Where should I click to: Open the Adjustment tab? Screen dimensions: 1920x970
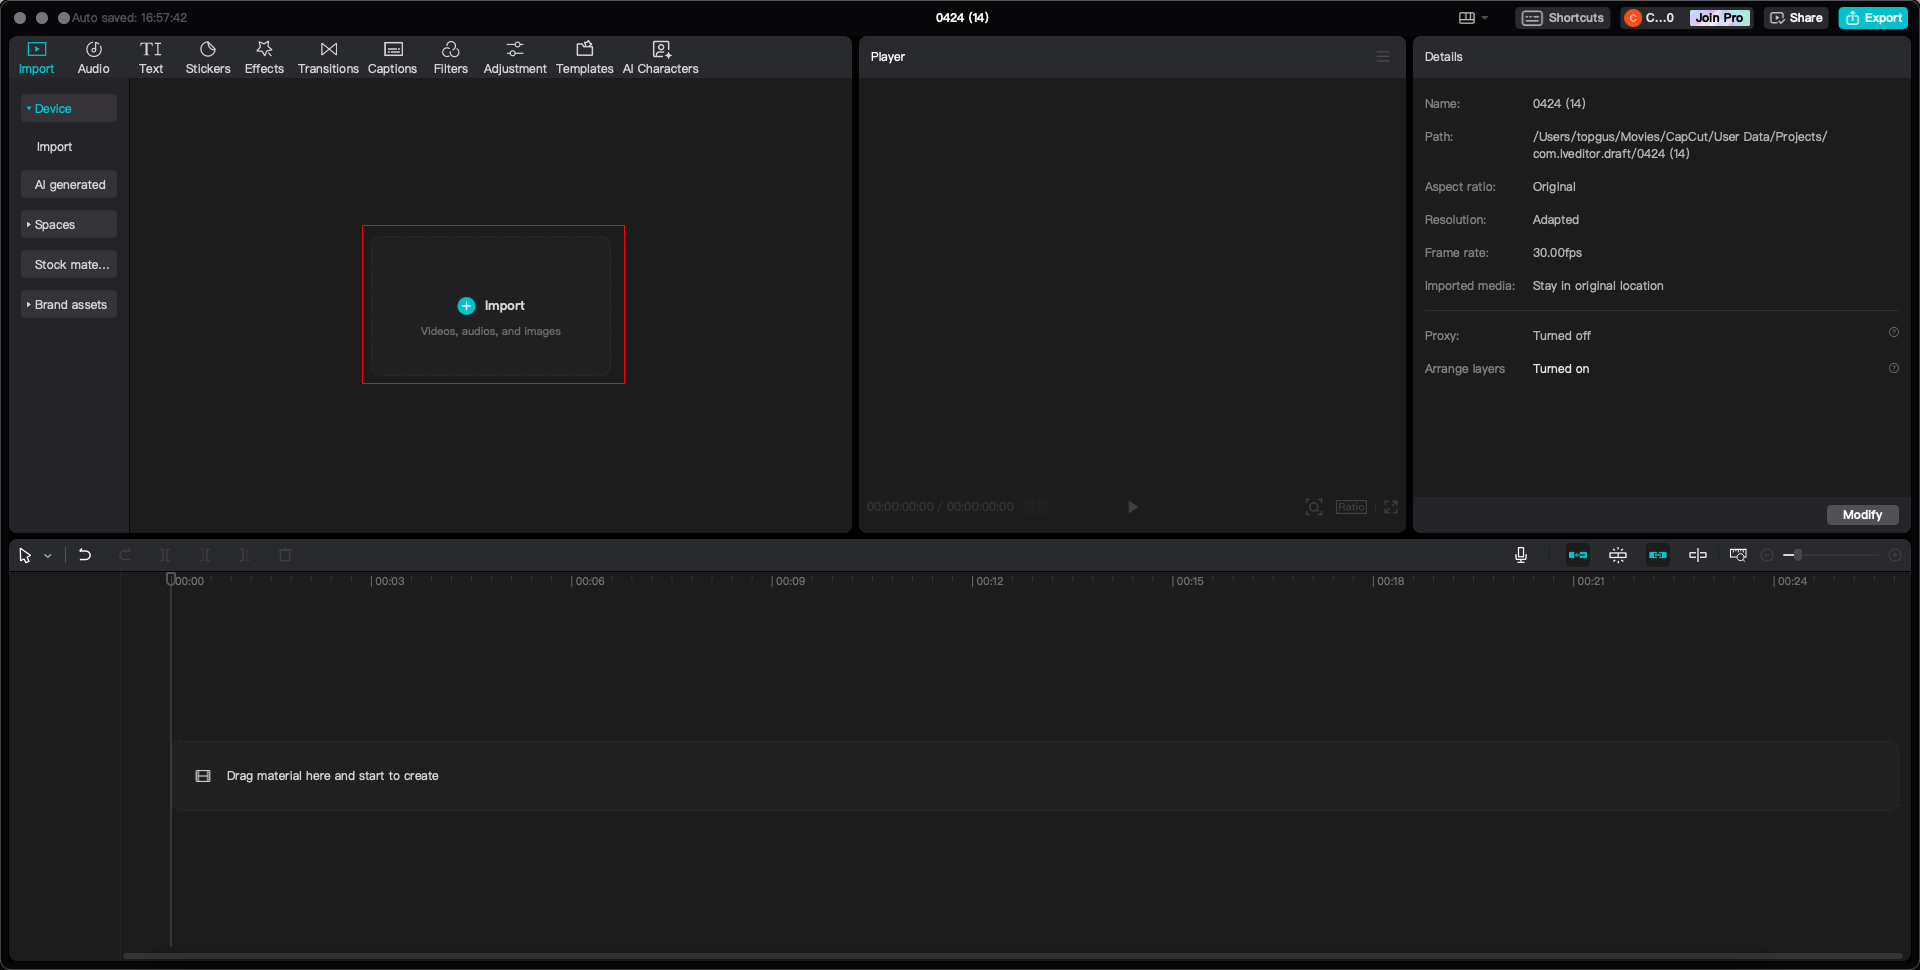point(515,58)
